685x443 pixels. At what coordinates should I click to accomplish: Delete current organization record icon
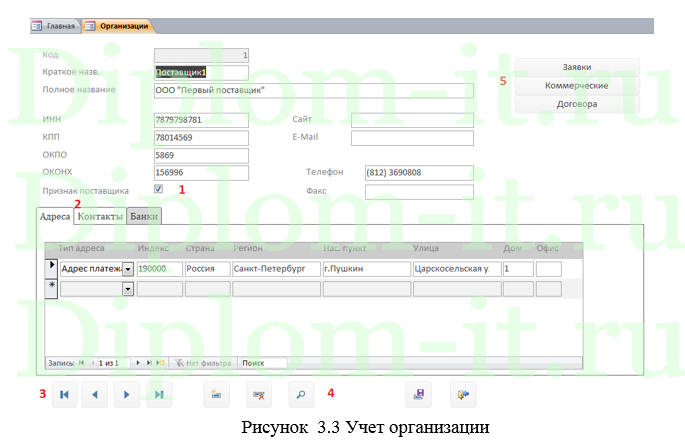pos(259,395)
